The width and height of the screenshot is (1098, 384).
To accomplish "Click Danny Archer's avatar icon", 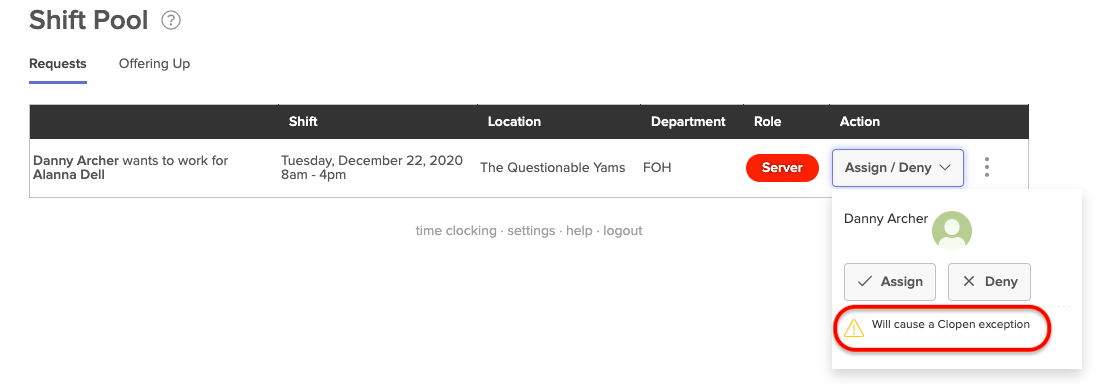I will (x=952, y=231).
